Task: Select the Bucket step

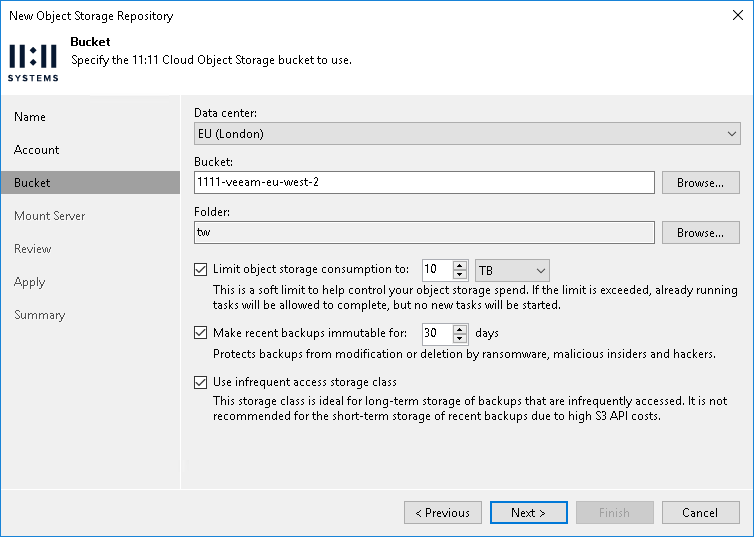Action: pos(90,183)
